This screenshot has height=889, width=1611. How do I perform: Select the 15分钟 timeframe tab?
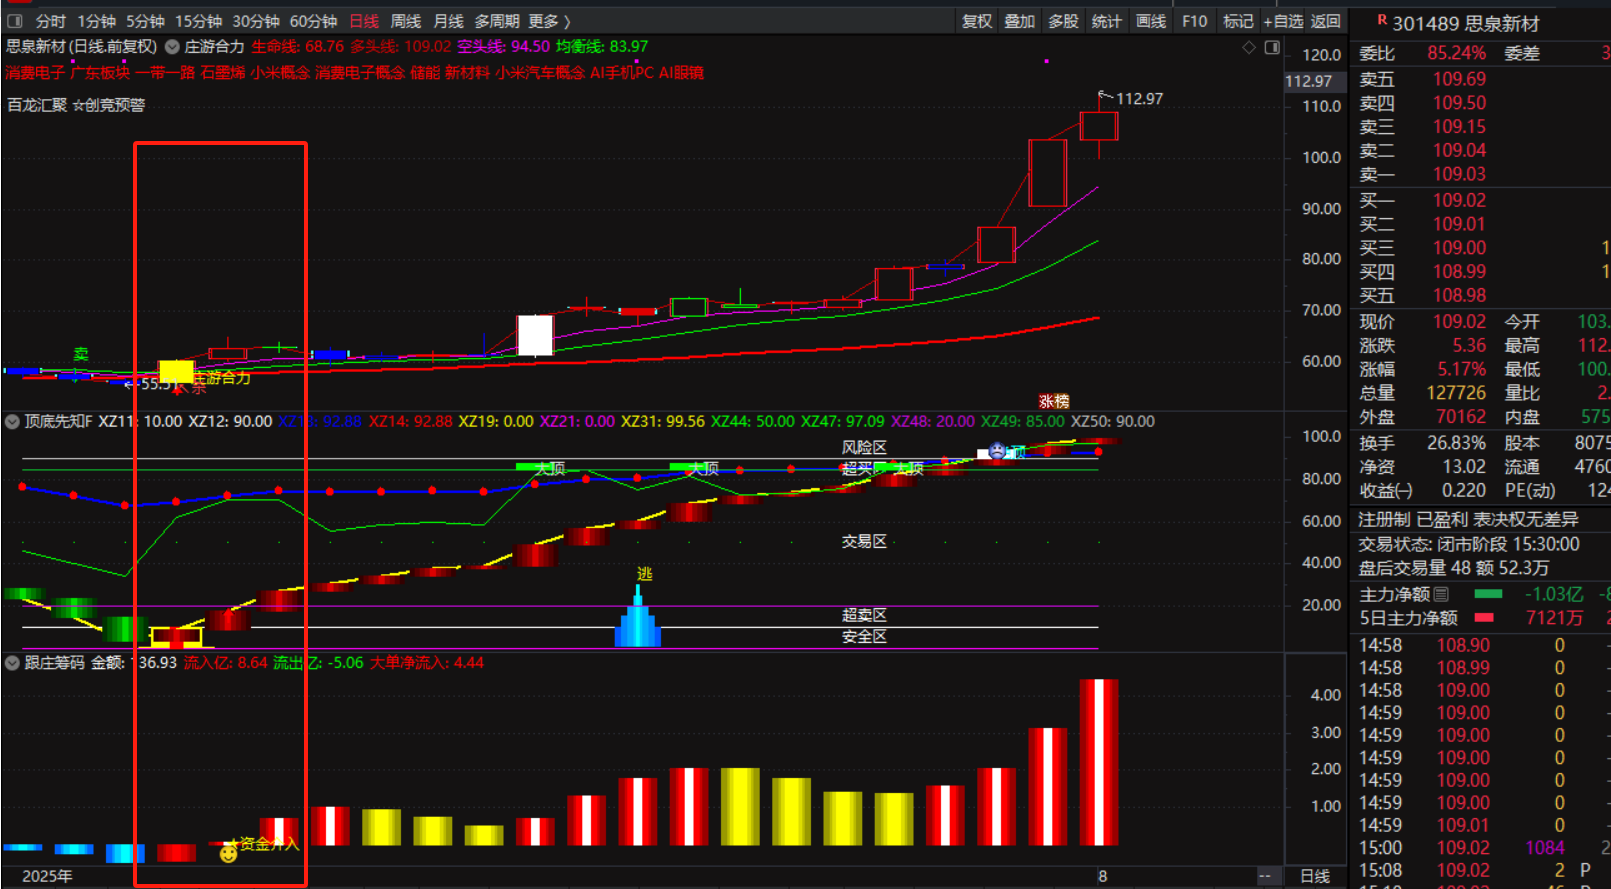(x=198, y=21)
